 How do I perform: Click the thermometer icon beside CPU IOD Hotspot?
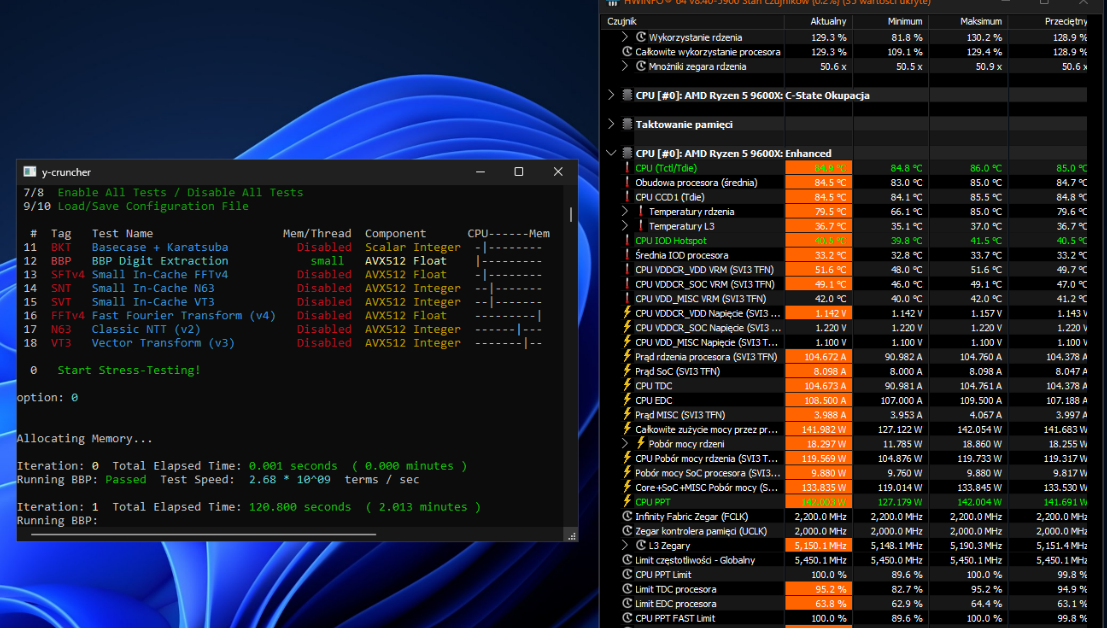627,240
